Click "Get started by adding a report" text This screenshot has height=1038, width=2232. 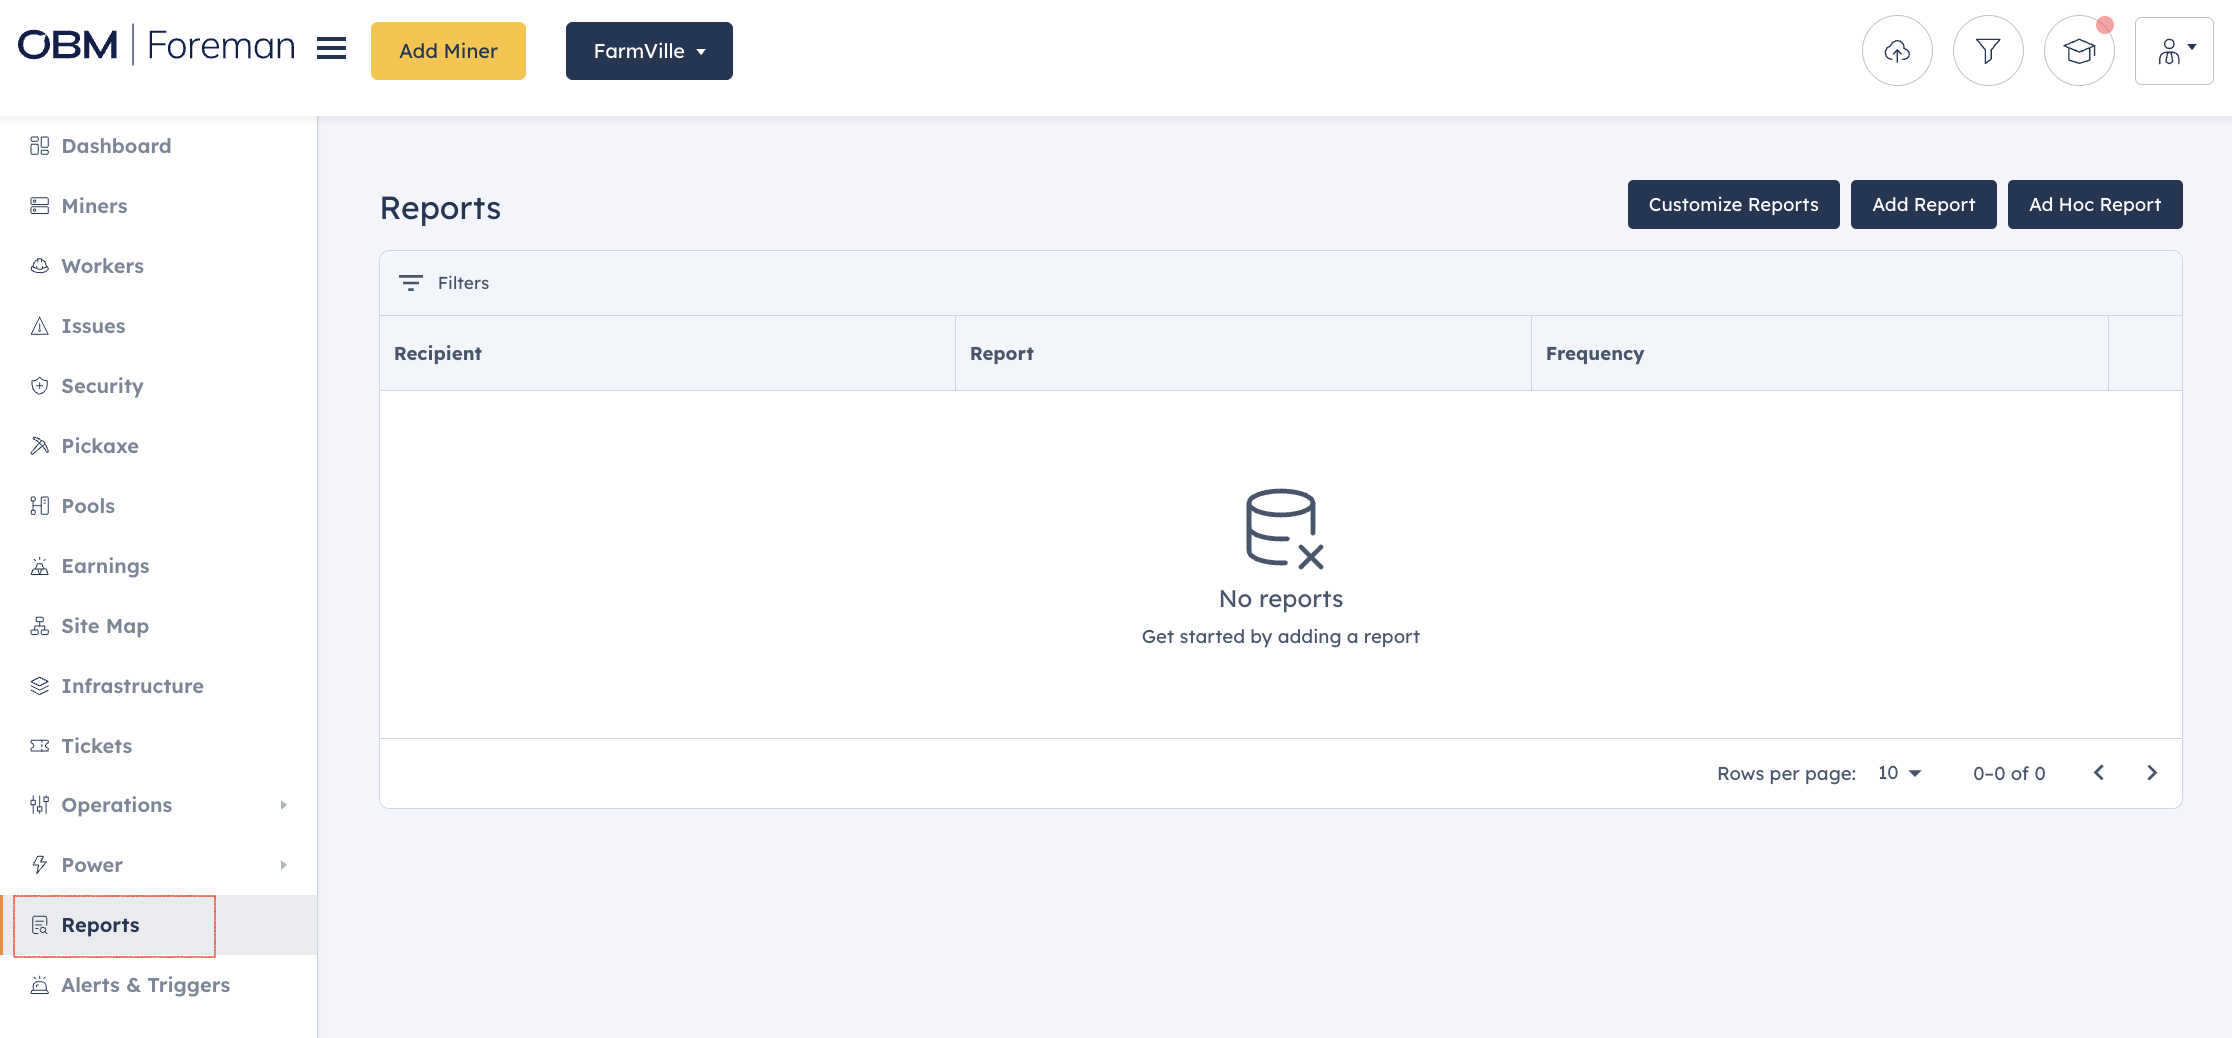[1281, 637]
